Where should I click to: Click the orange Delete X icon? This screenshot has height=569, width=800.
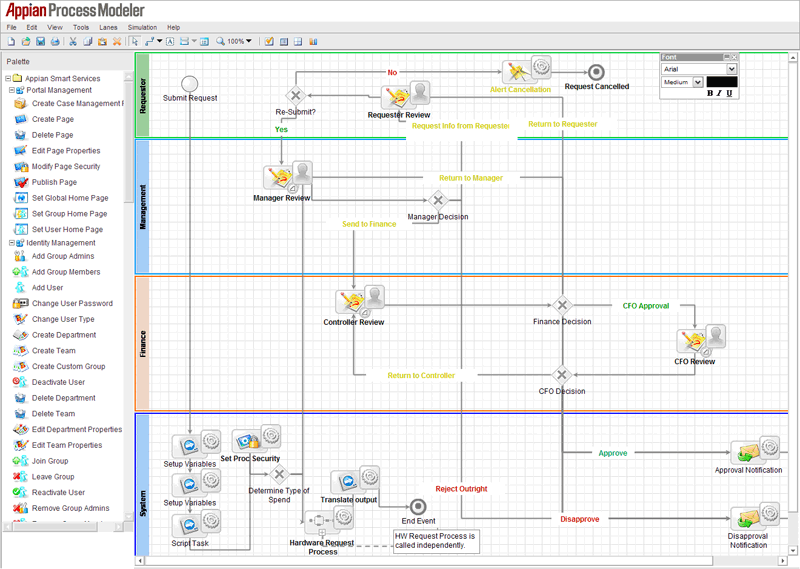pos(117,41)
